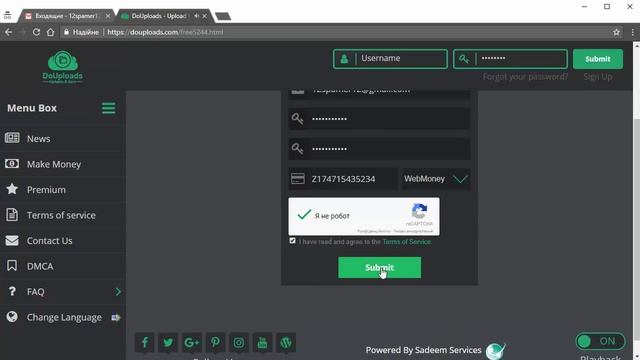The image size is (640, 360).
Task: Toggle the ON switch at bottom right
Action: [600, 341]
